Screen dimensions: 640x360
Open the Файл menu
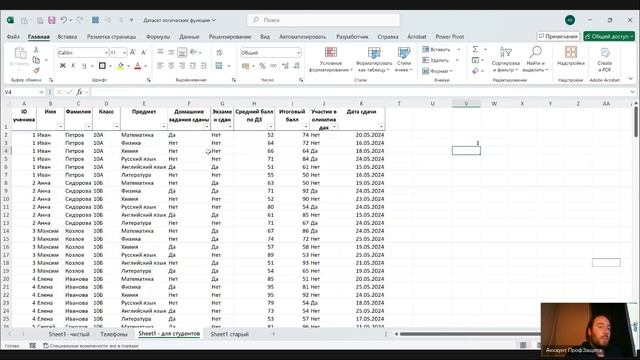coord(13,37)
